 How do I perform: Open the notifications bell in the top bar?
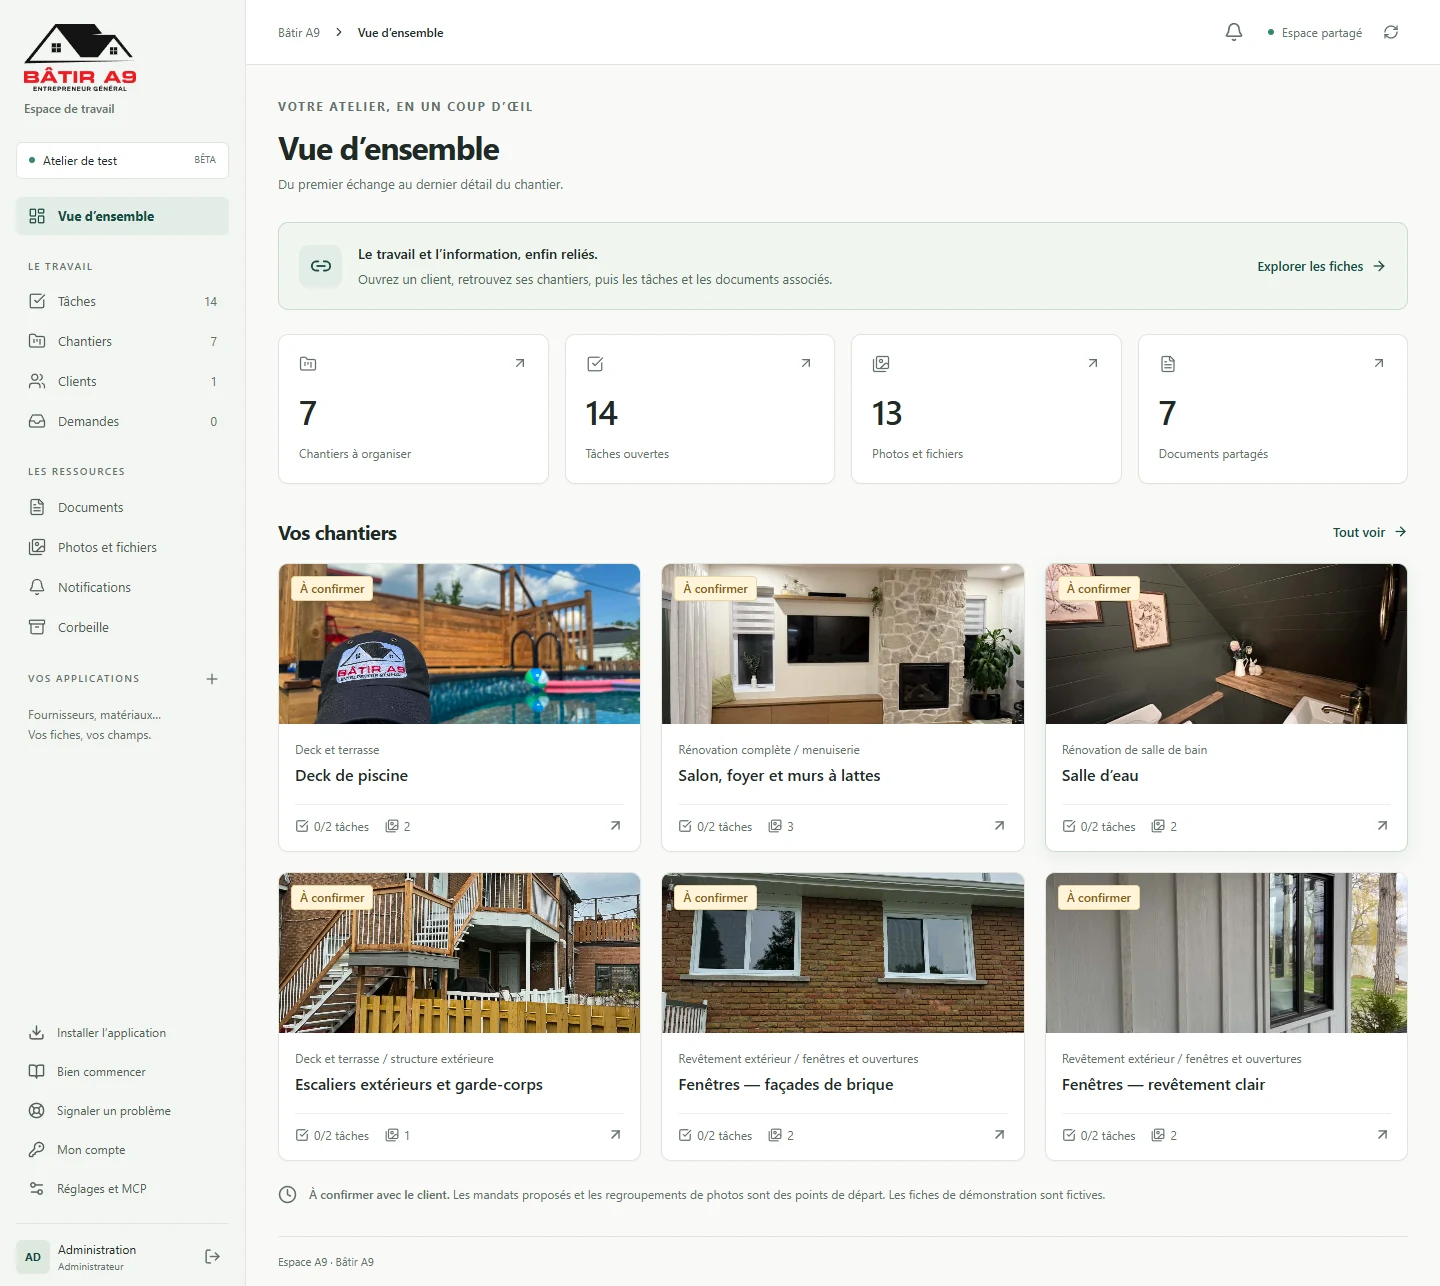click(1234, 32)
